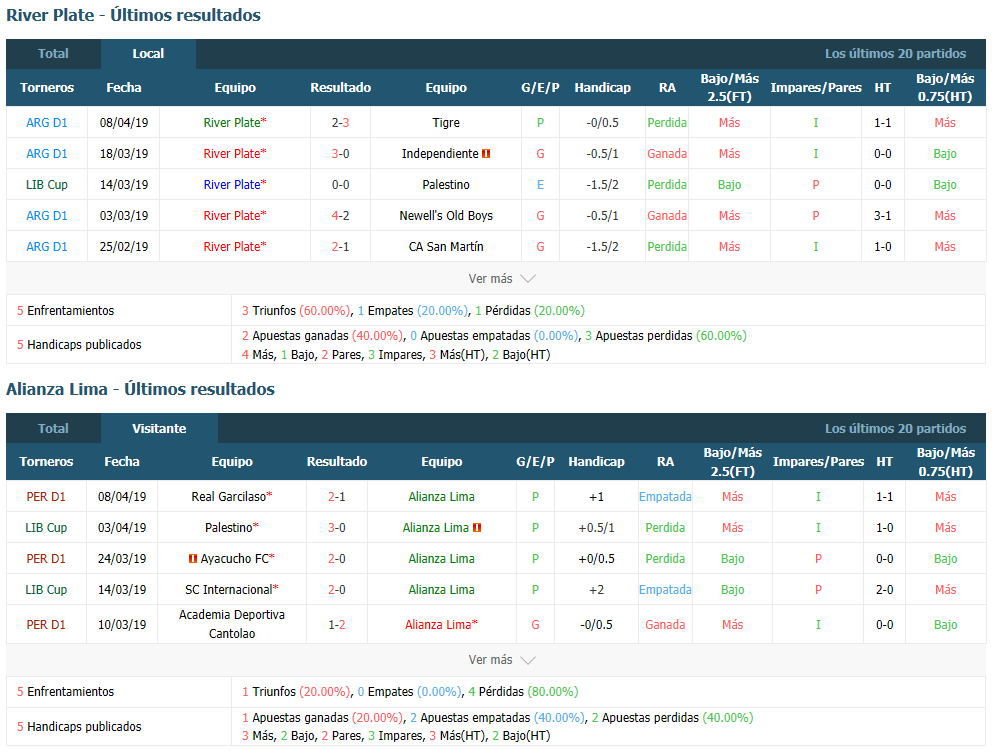Expand Ver más under River Plate results

[x=501, y=278]
